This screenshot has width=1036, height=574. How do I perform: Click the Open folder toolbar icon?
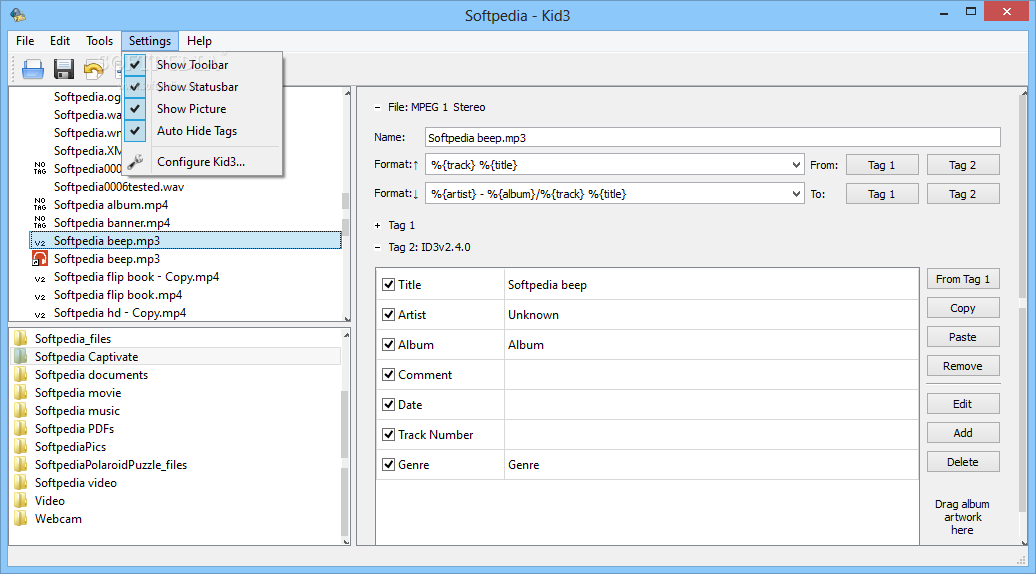point(33,69)
